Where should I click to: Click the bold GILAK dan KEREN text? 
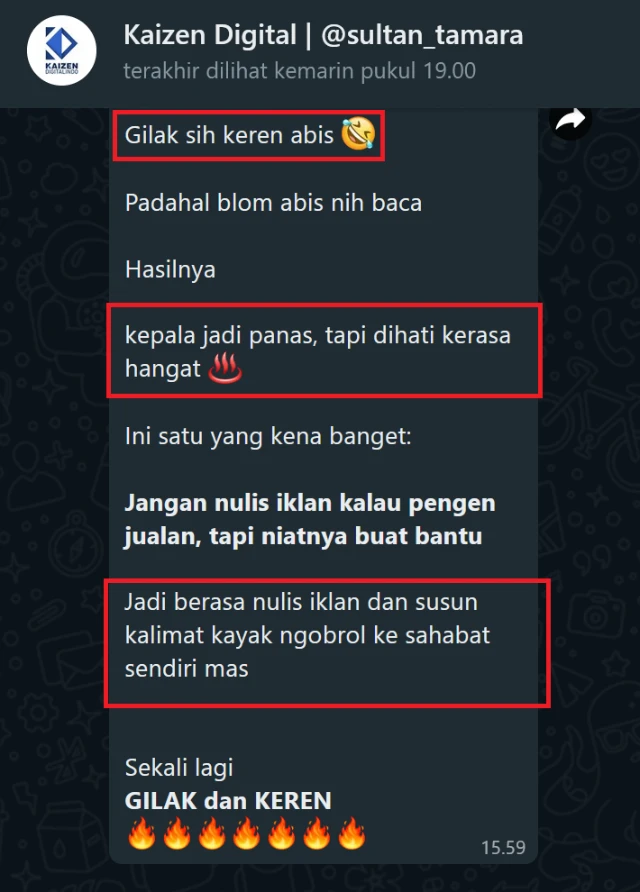[228, 801]
